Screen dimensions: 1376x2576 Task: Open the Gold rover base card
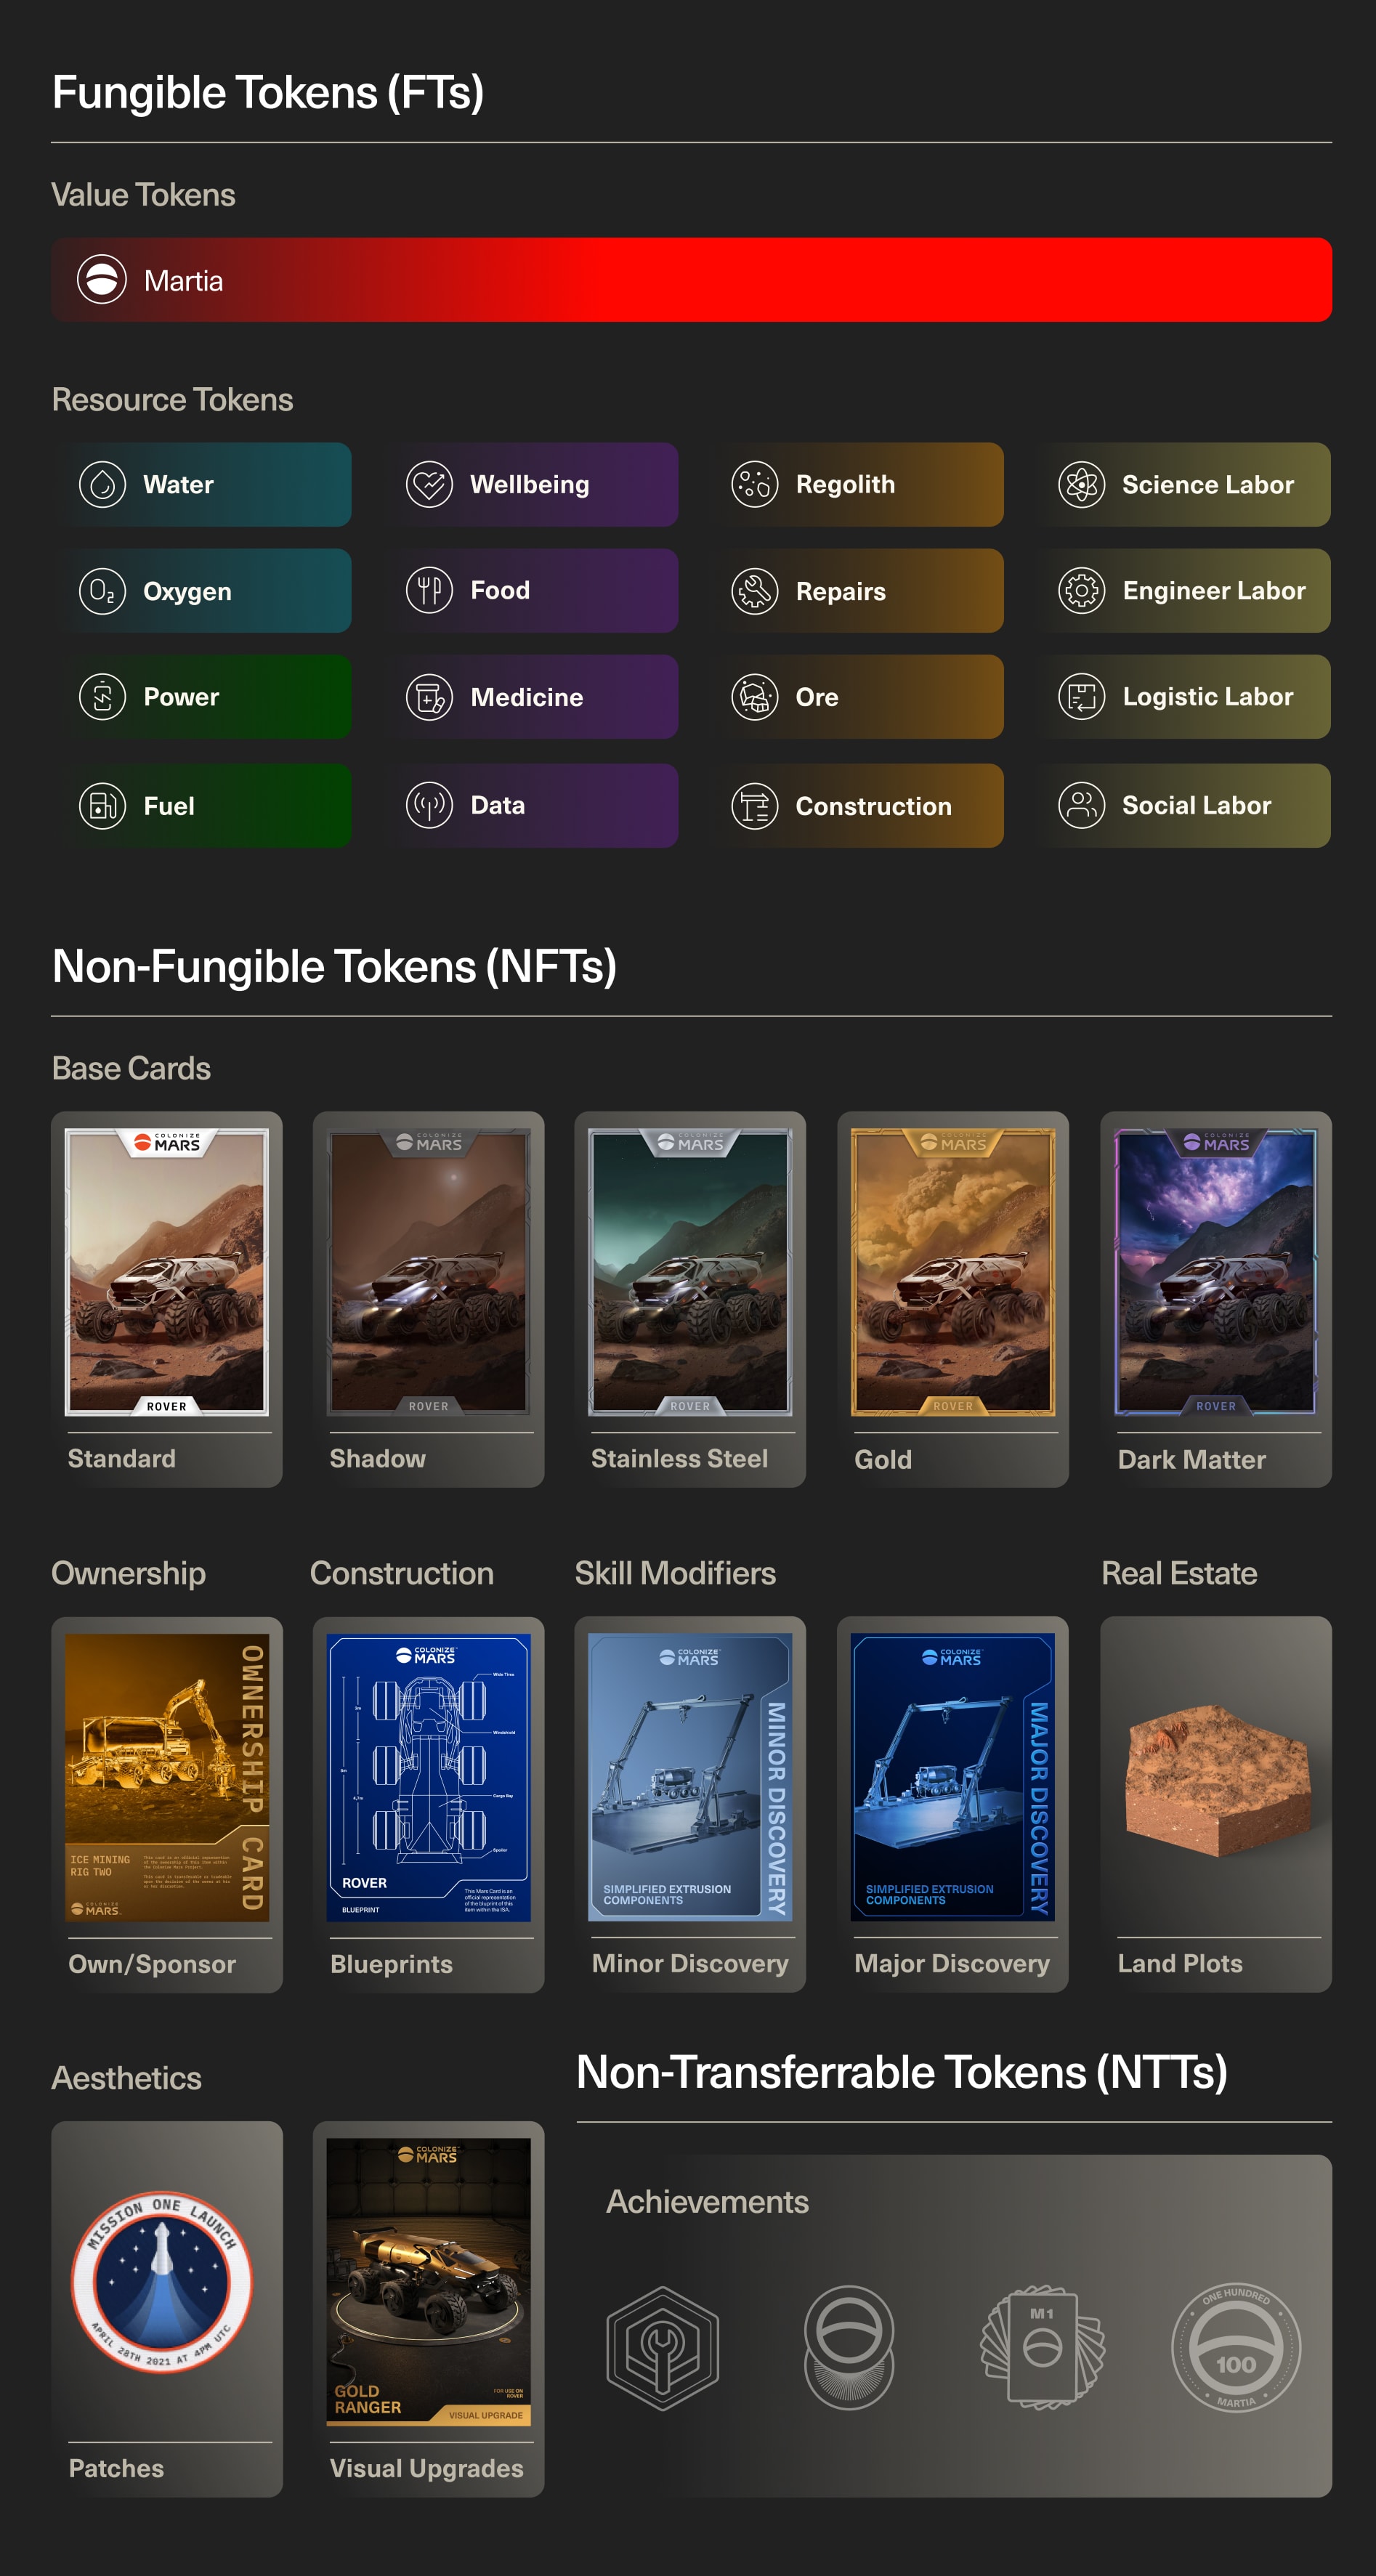point(952,1299)
